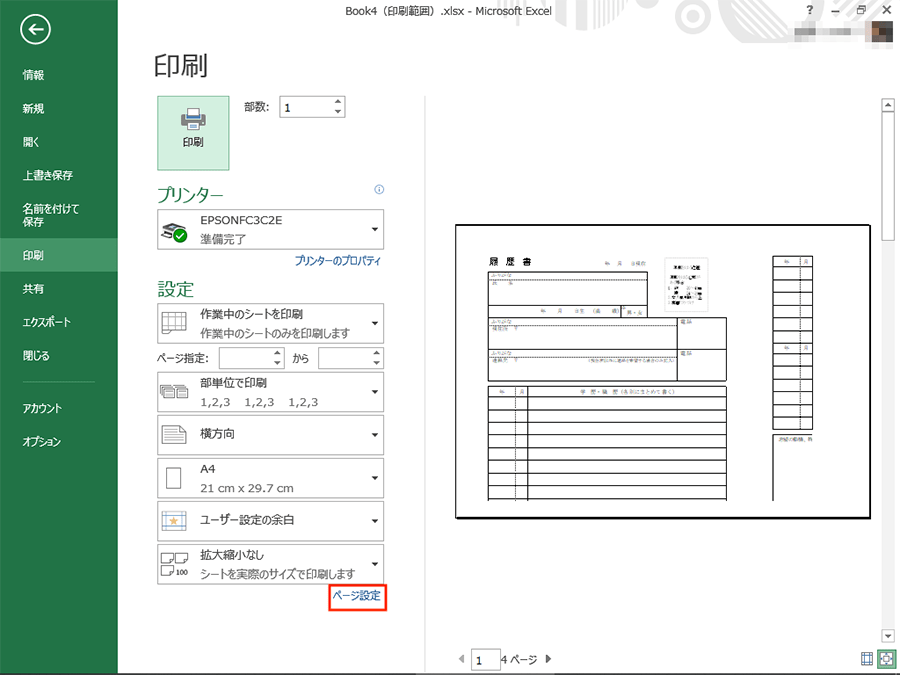Image resolution: width=900 pixels, height=675 pixels.
Task: Open the プリンターのプロパティ link
Action: [x=338, y=261]
